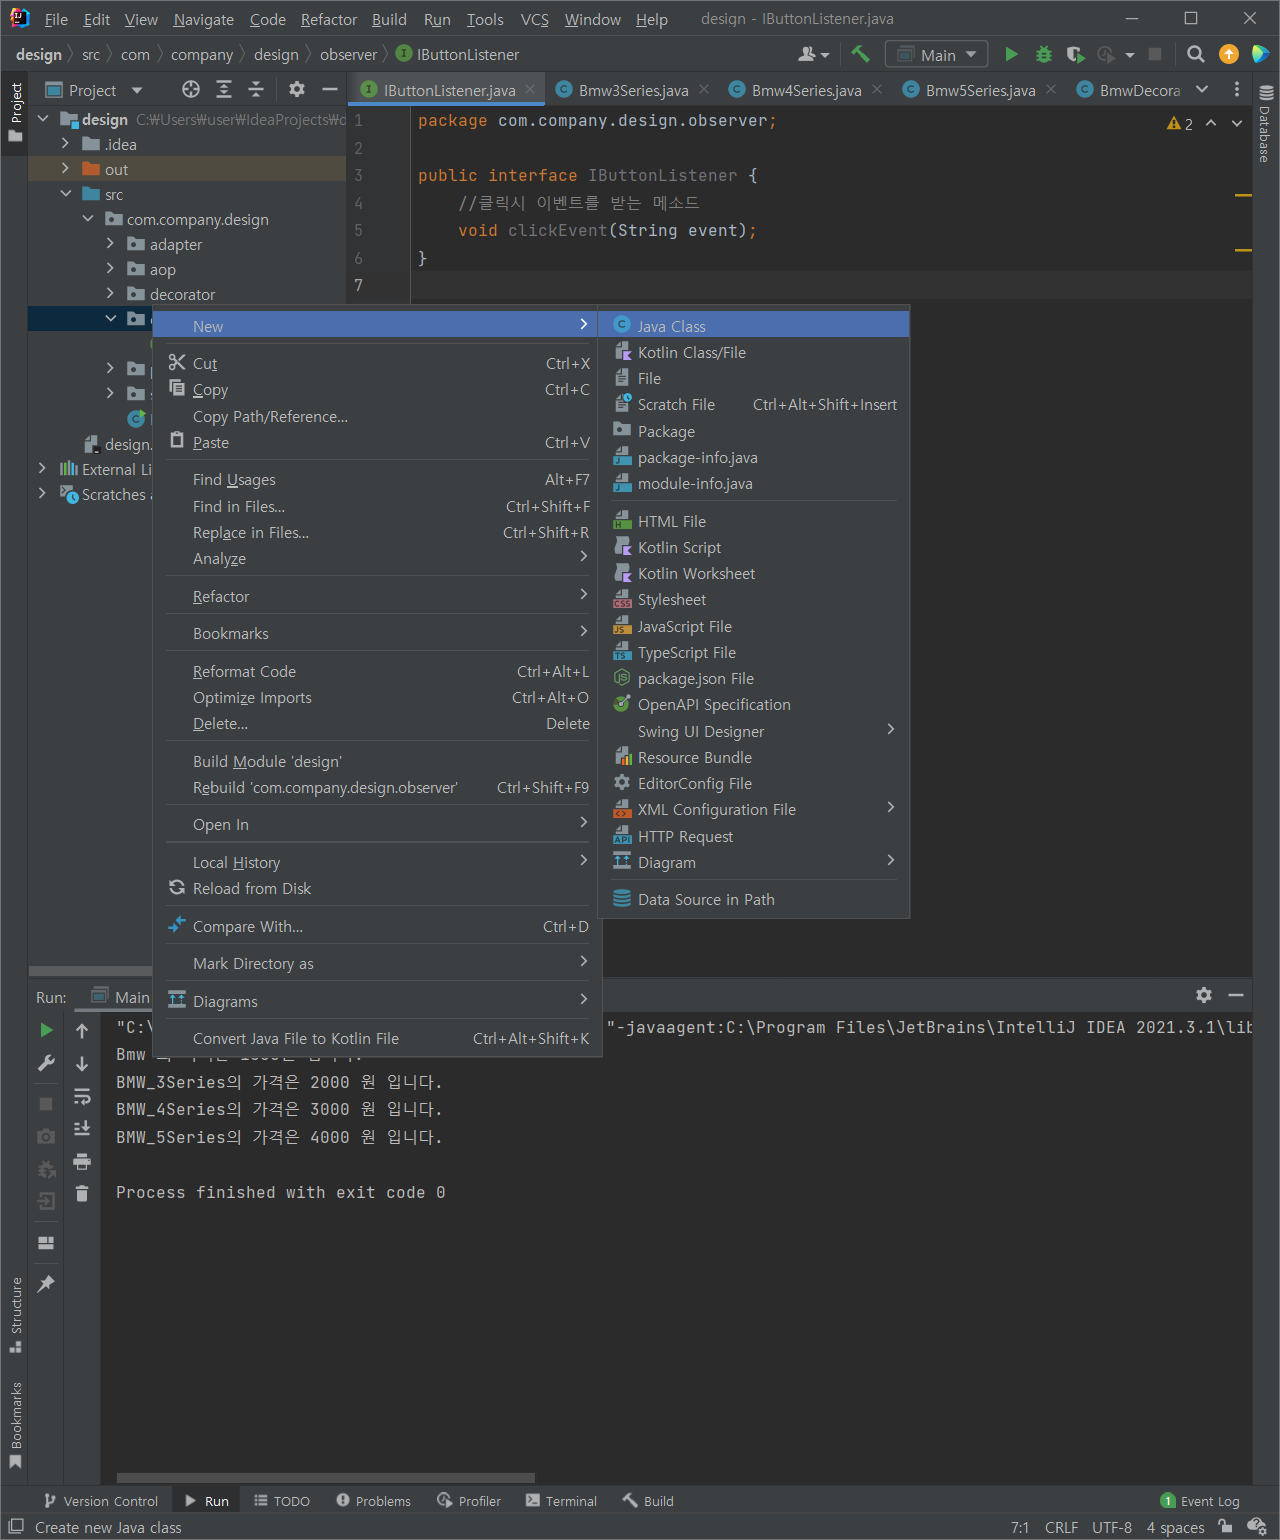Clear all Run console output trash icon
Image resolution: width=1280 pixels, height=1540 pixels.
(x=82, y=1194)
